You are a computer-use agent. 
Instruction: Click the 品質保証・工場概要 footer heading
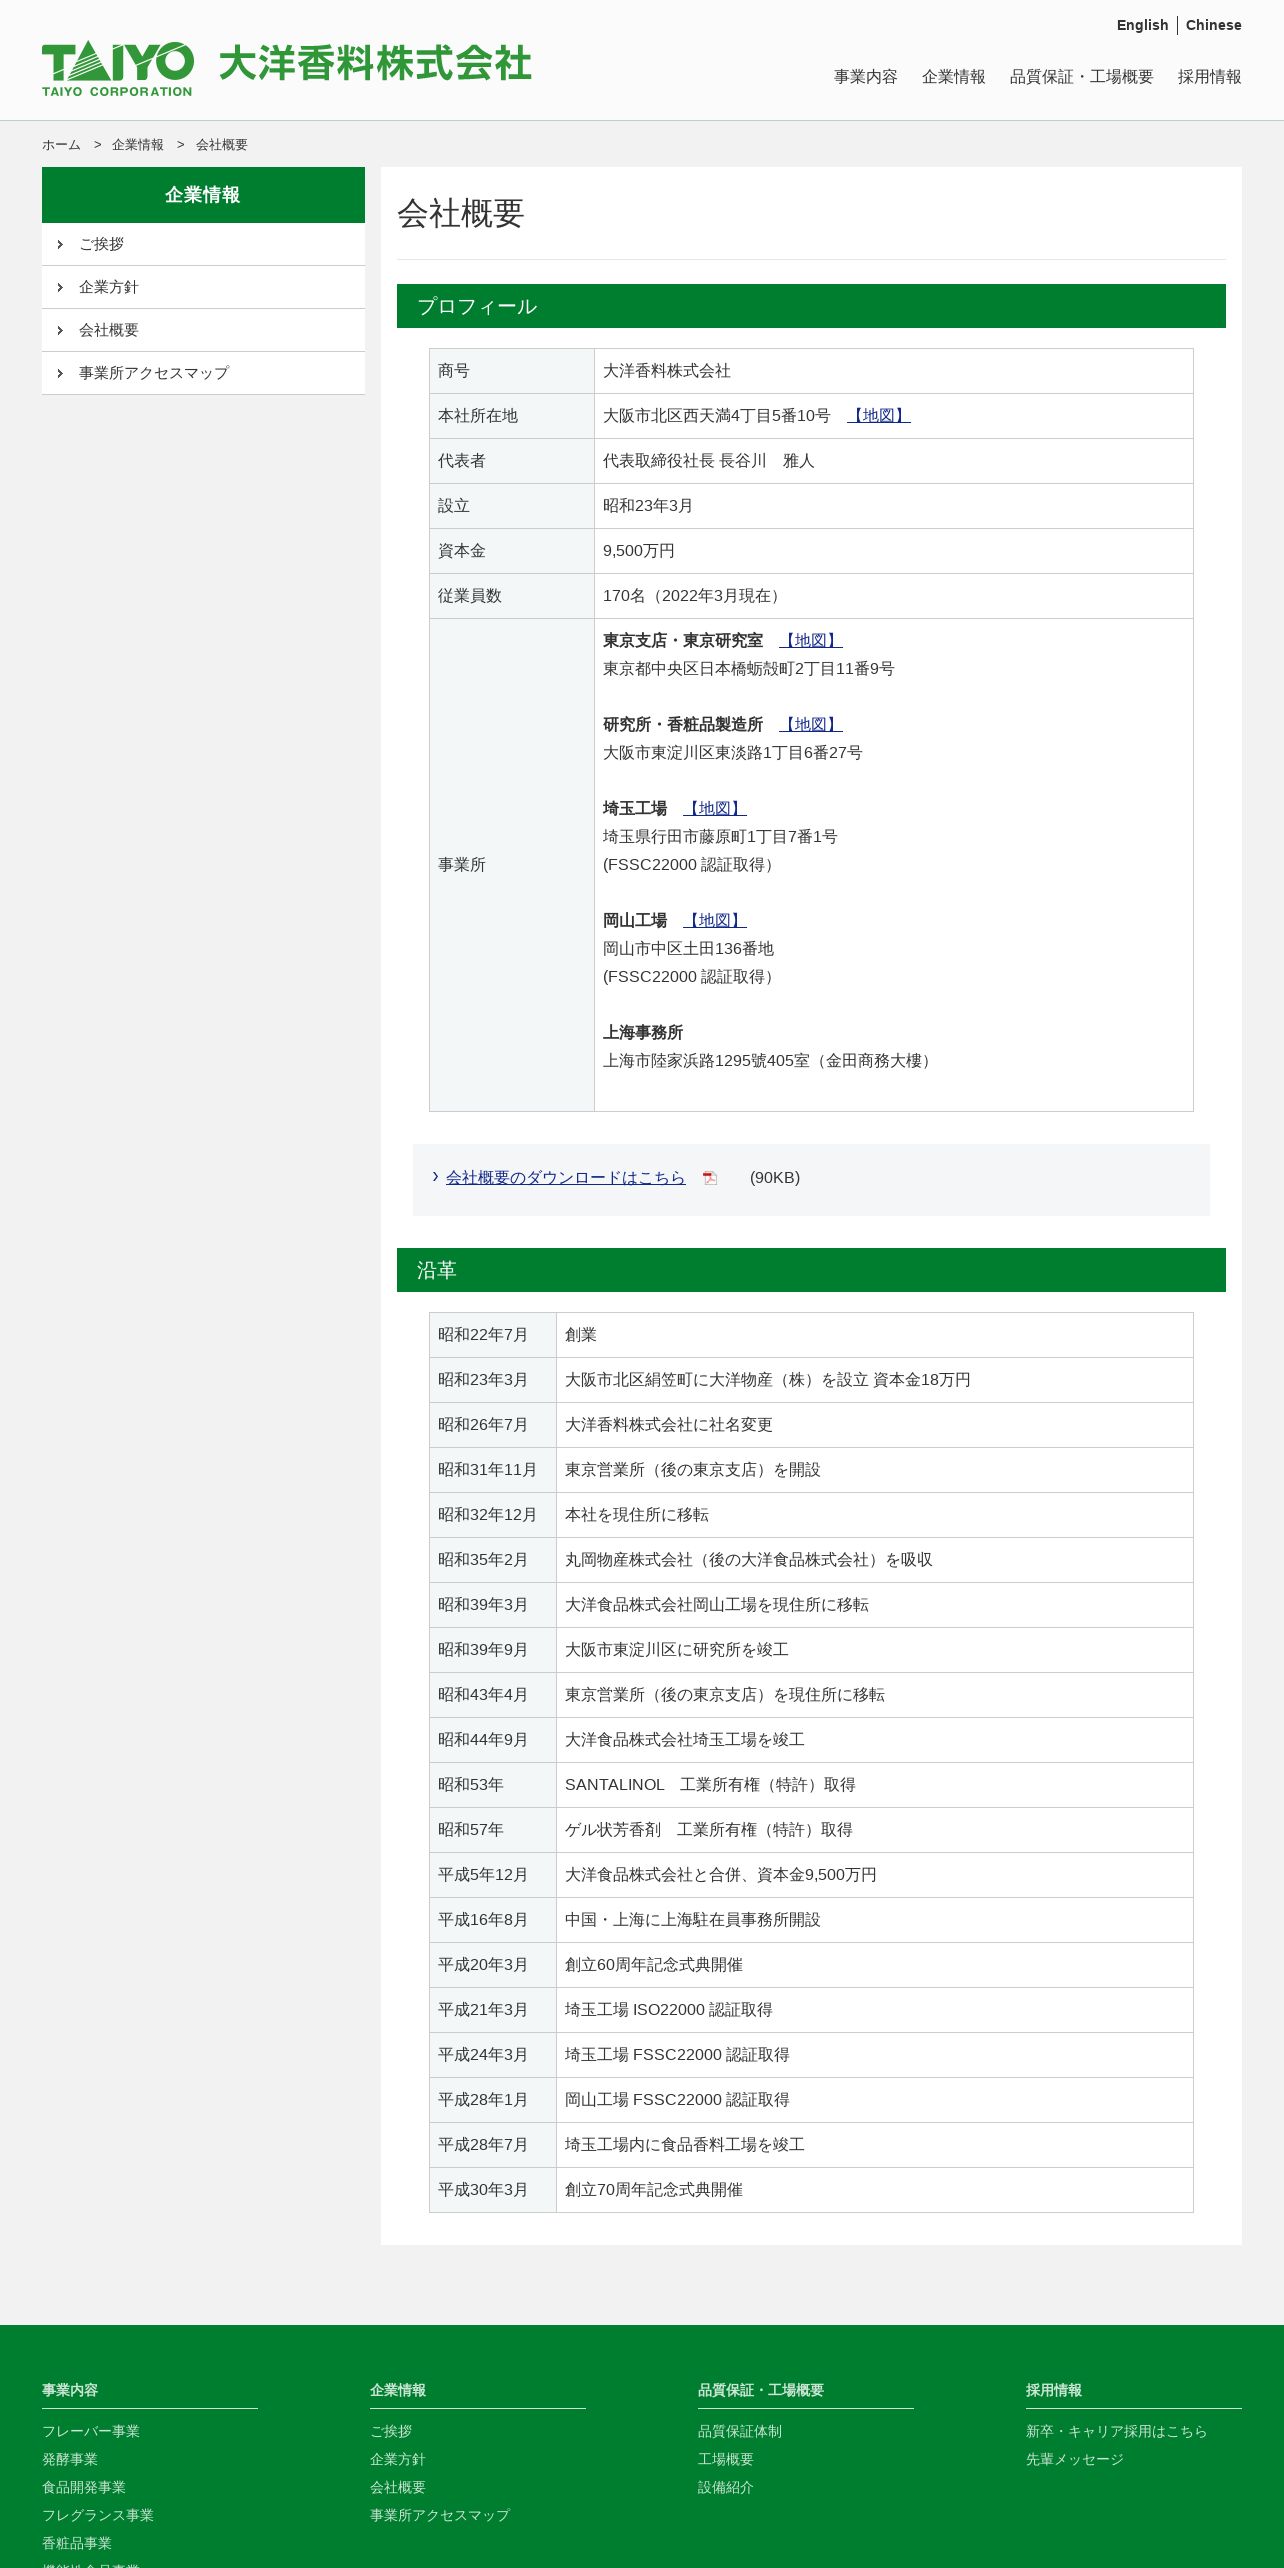tap(761, 2390)
